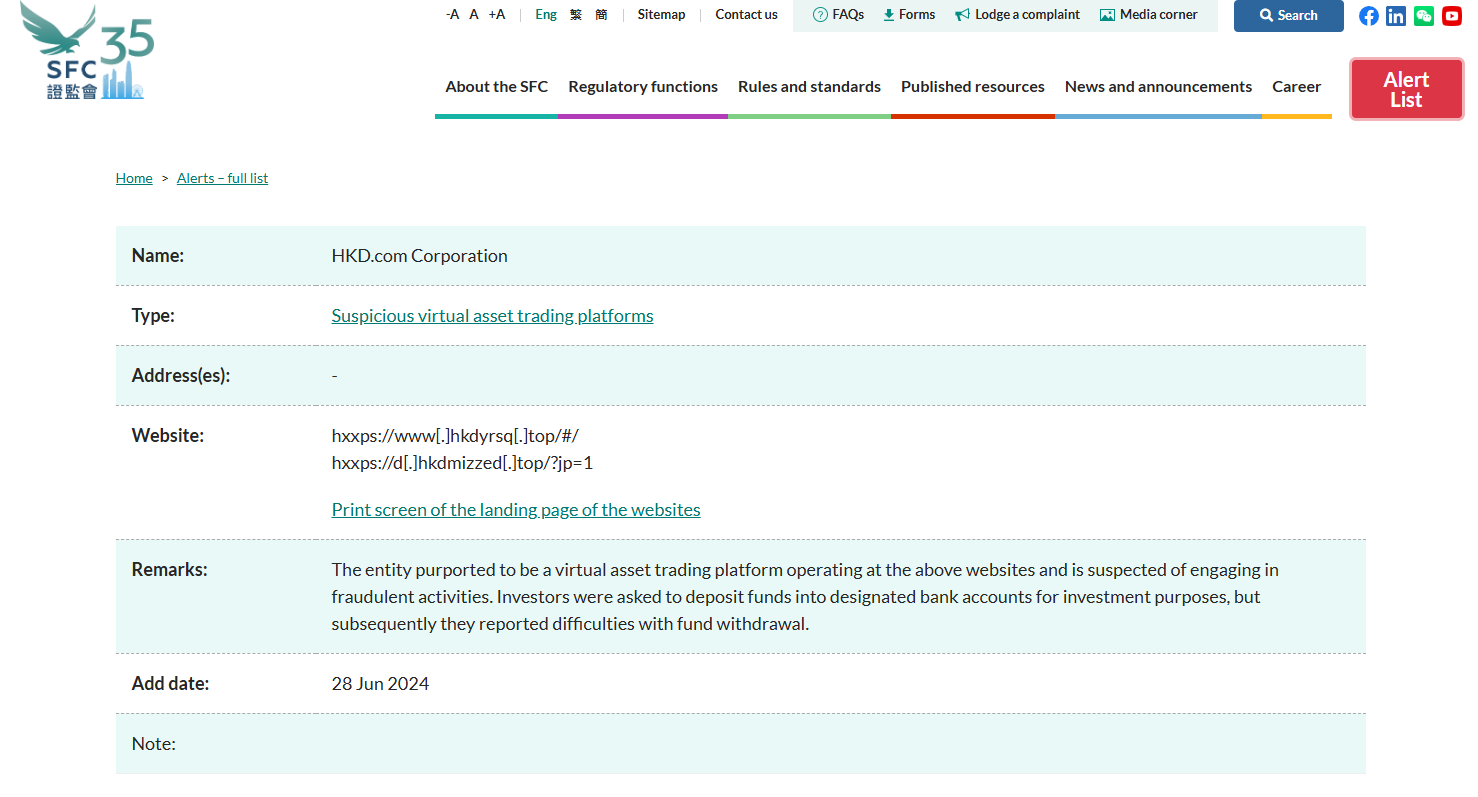This screenshot has width=1478, height=797.
Task: Open FAQs with question mark icon
Action: 838,15
